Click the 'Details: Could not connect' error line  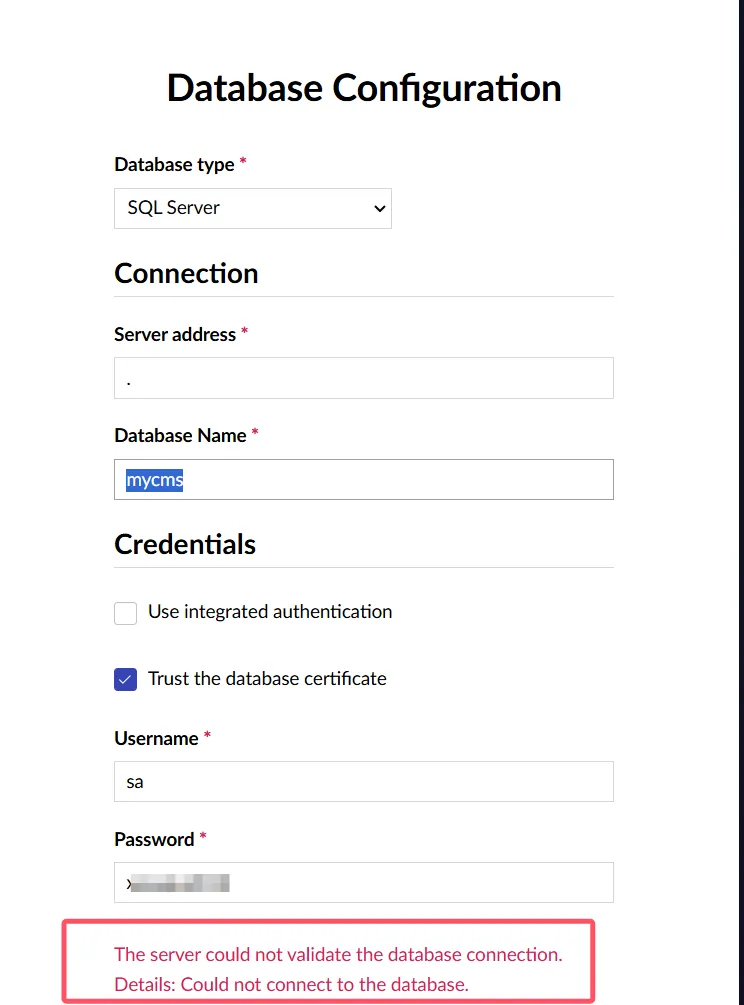(291, 984)
